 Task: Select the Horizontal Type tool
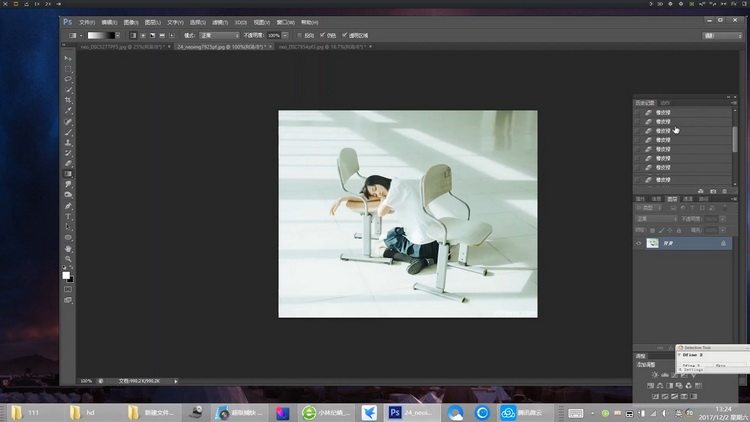pyautogui.click(x=68, y=217)
